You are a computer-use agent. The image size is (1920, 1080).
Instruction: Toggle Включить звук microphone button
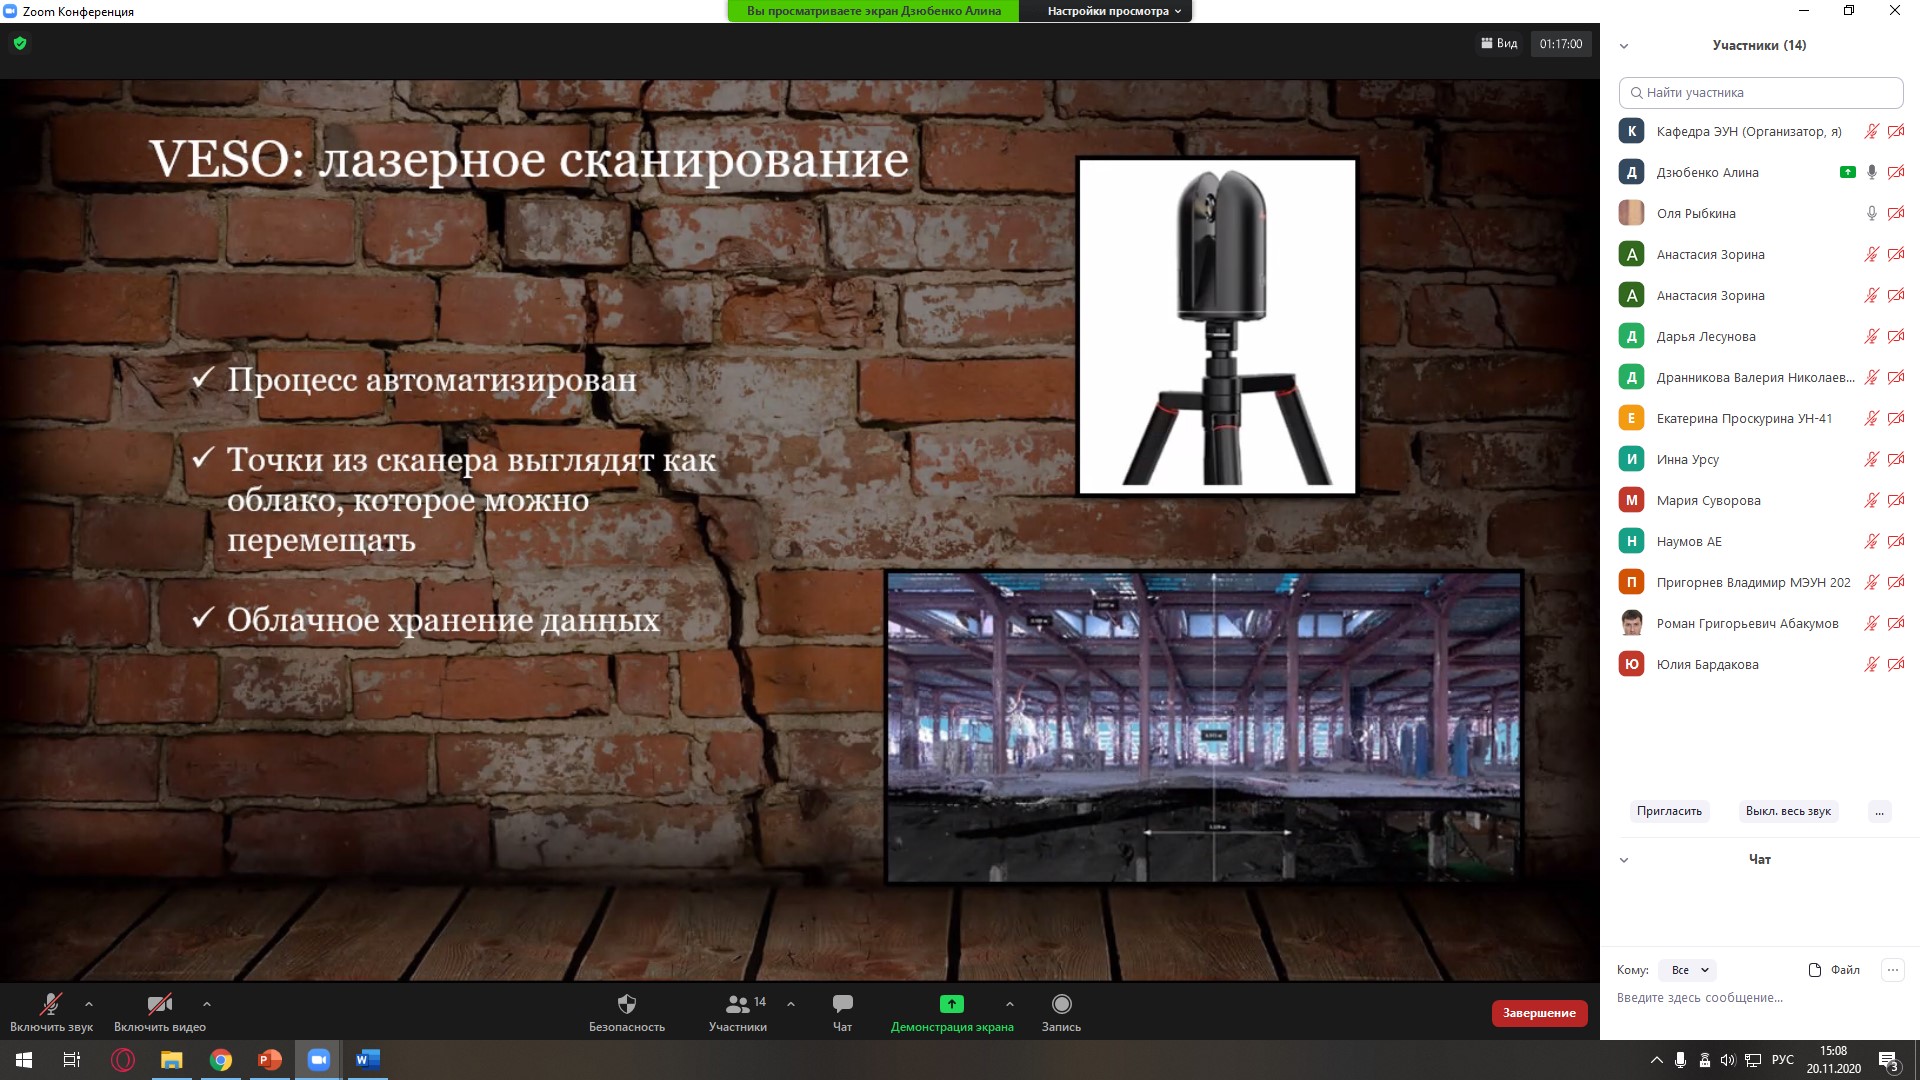tap(51, 1012)
